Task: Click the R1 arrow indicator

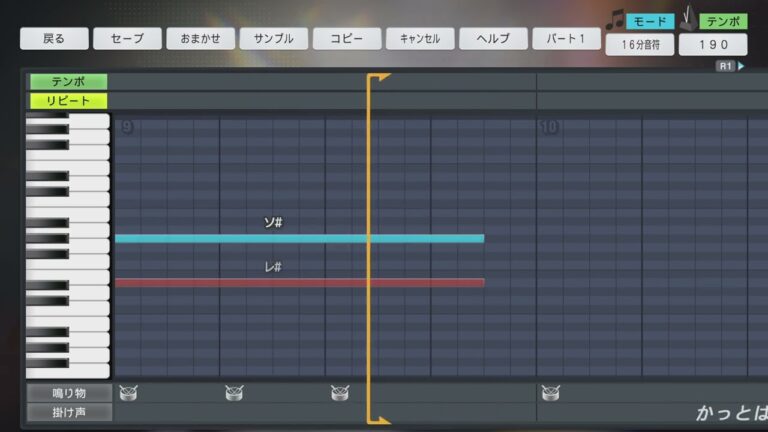Action: coord(730,66)
